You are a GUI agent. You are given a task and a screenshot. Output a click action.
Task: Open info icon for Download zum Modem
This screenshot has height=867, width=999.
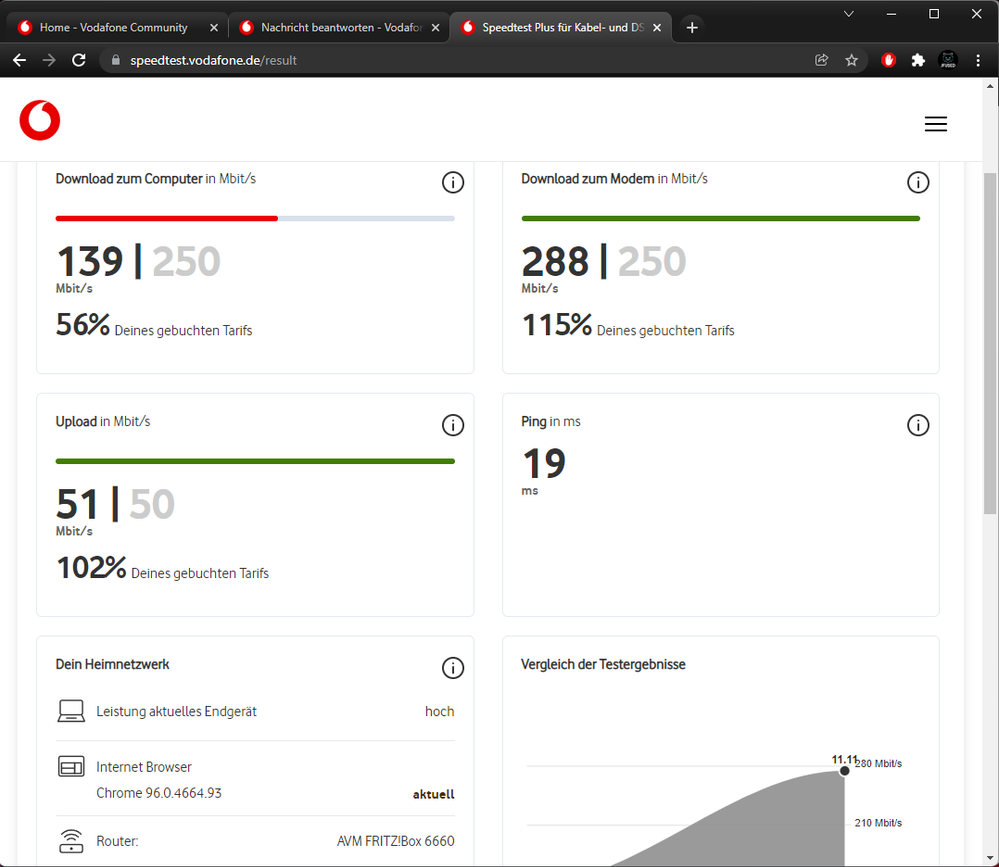[917, 182]
